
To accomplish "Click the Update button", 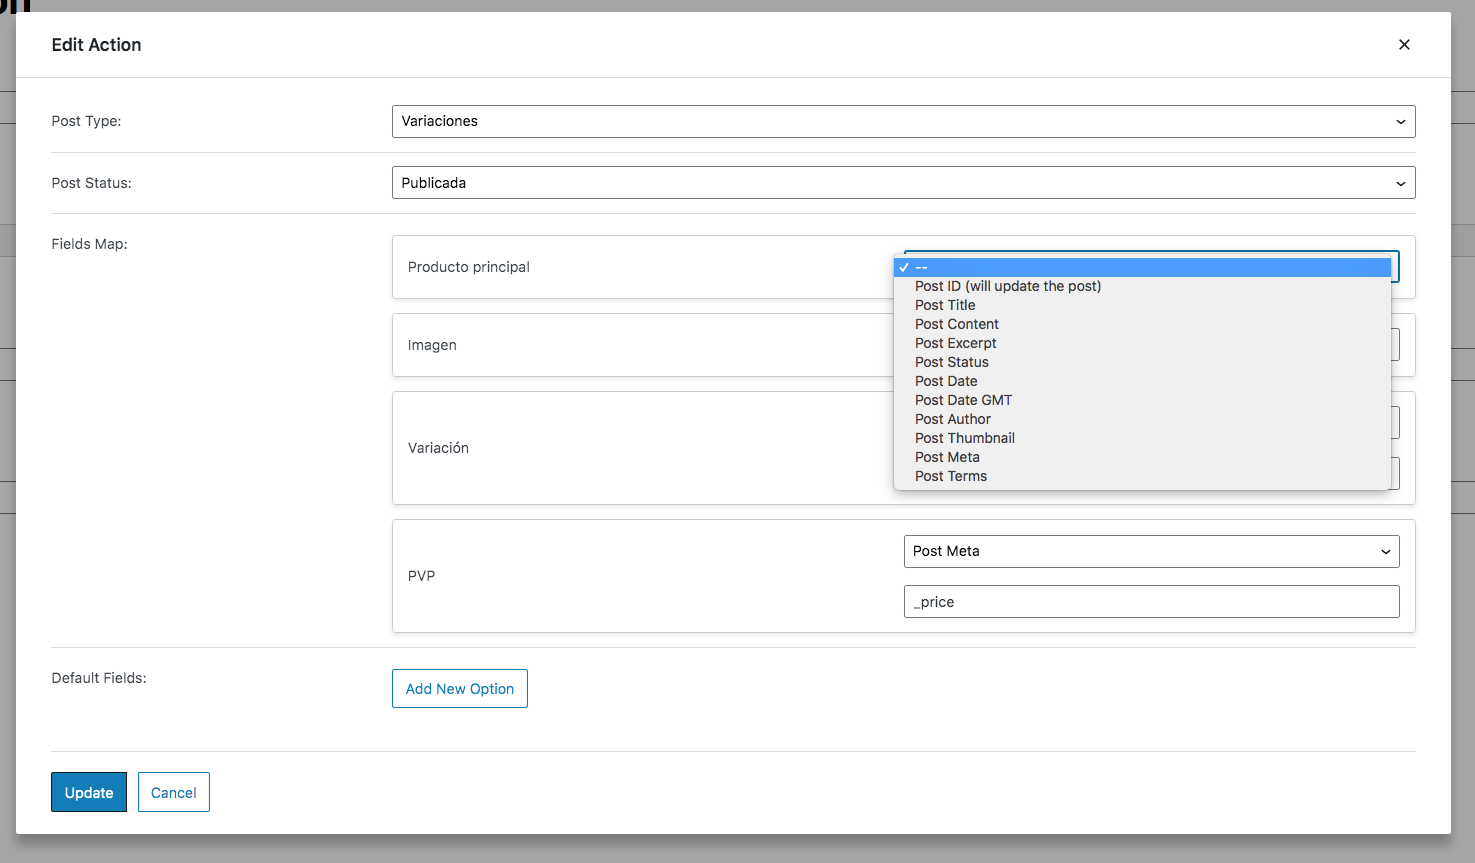I will click(88, 792).
